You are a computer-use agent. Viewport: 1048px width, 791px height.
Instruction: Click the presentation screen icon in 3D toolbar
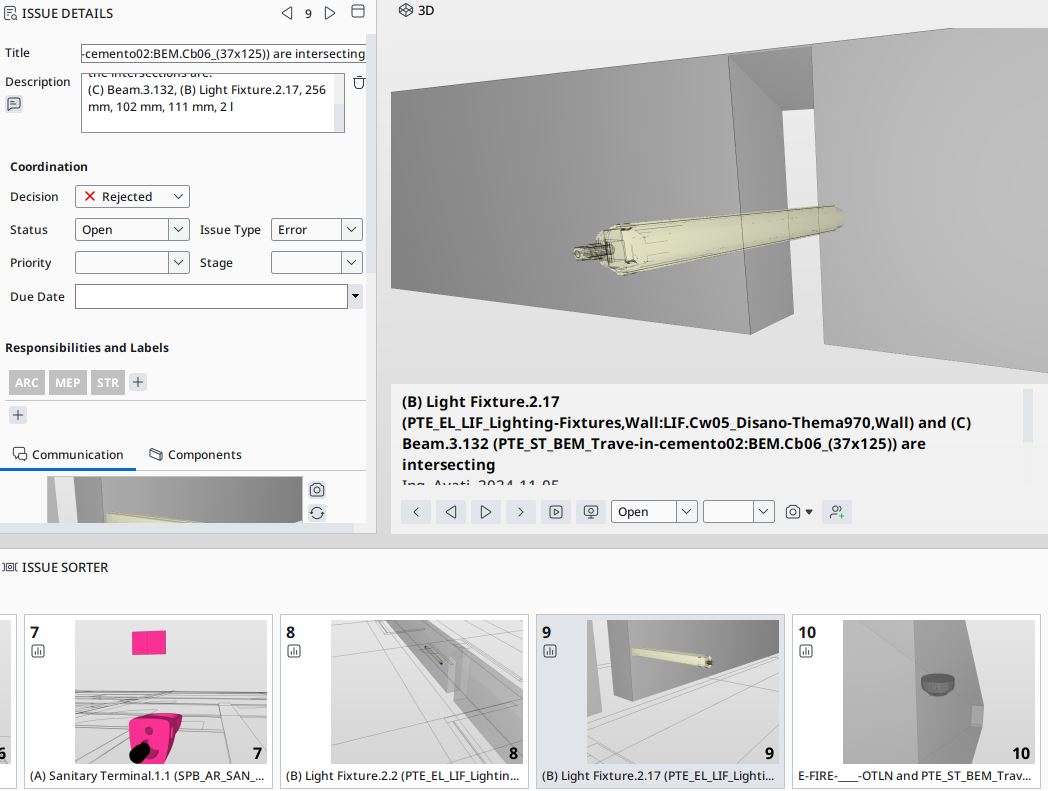pos(591,512)
